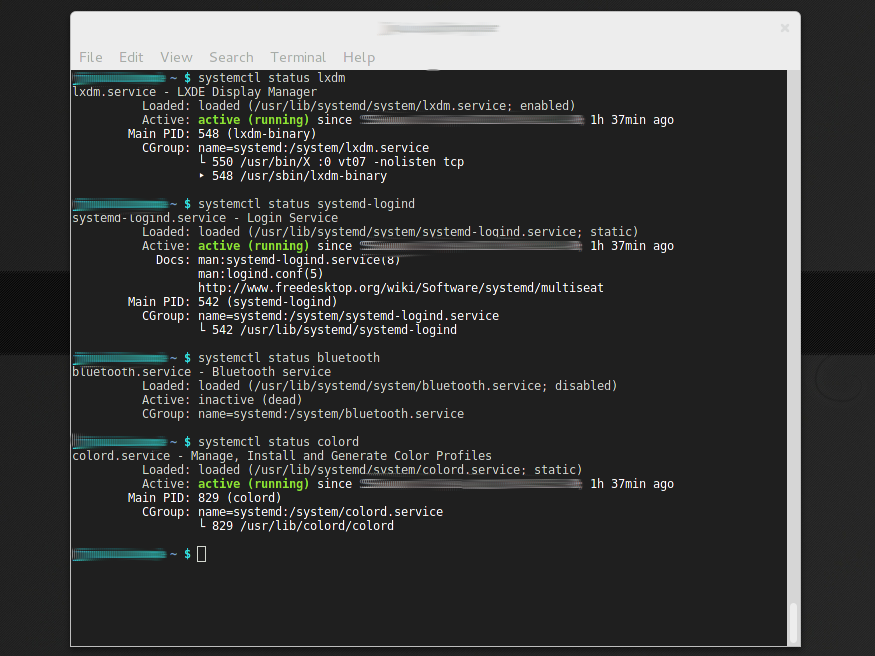Click 'name=systemd:/system/systemd-logind.service' CGroup line
Image resolution: width=875 pixels, height=656 pixels.
click(320, 316)
